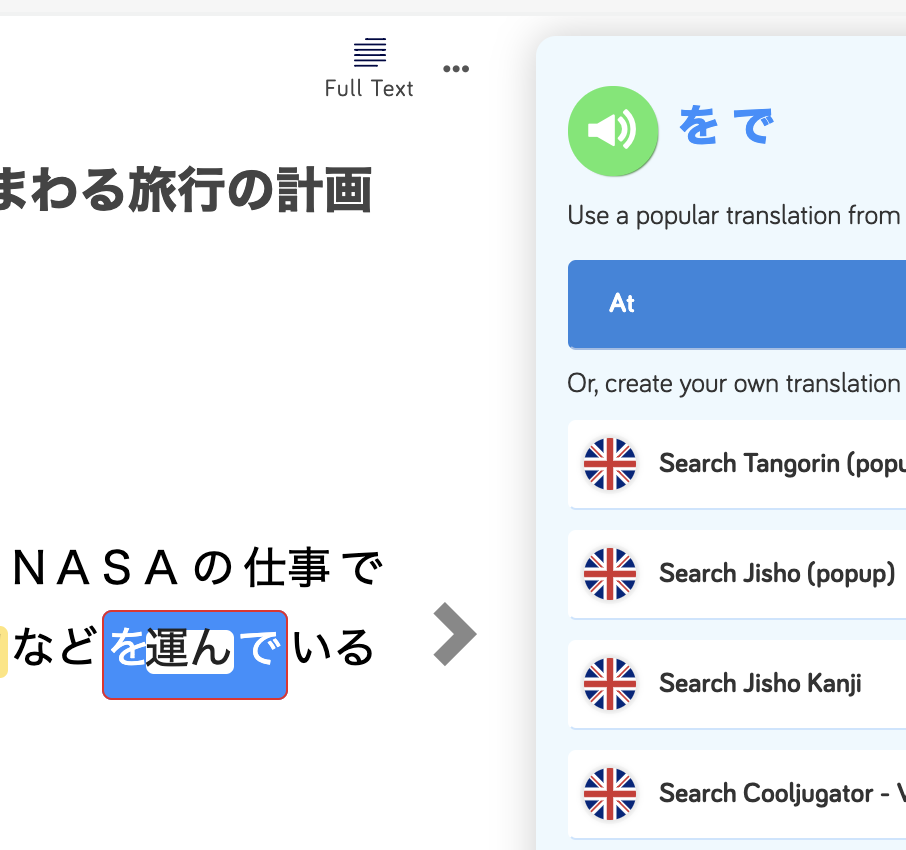Open Search Tangorin popup dictionary

point(737,464)
